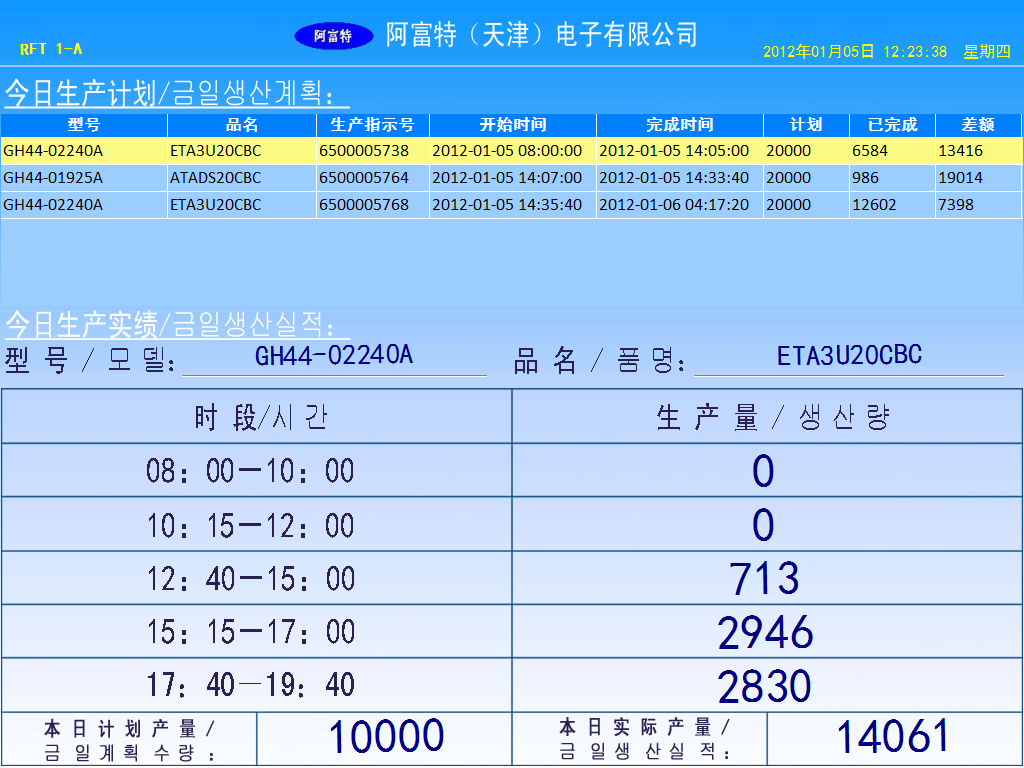Click the 本日实际产量 label
The image size is (1024, 768).
pos(641,739)
